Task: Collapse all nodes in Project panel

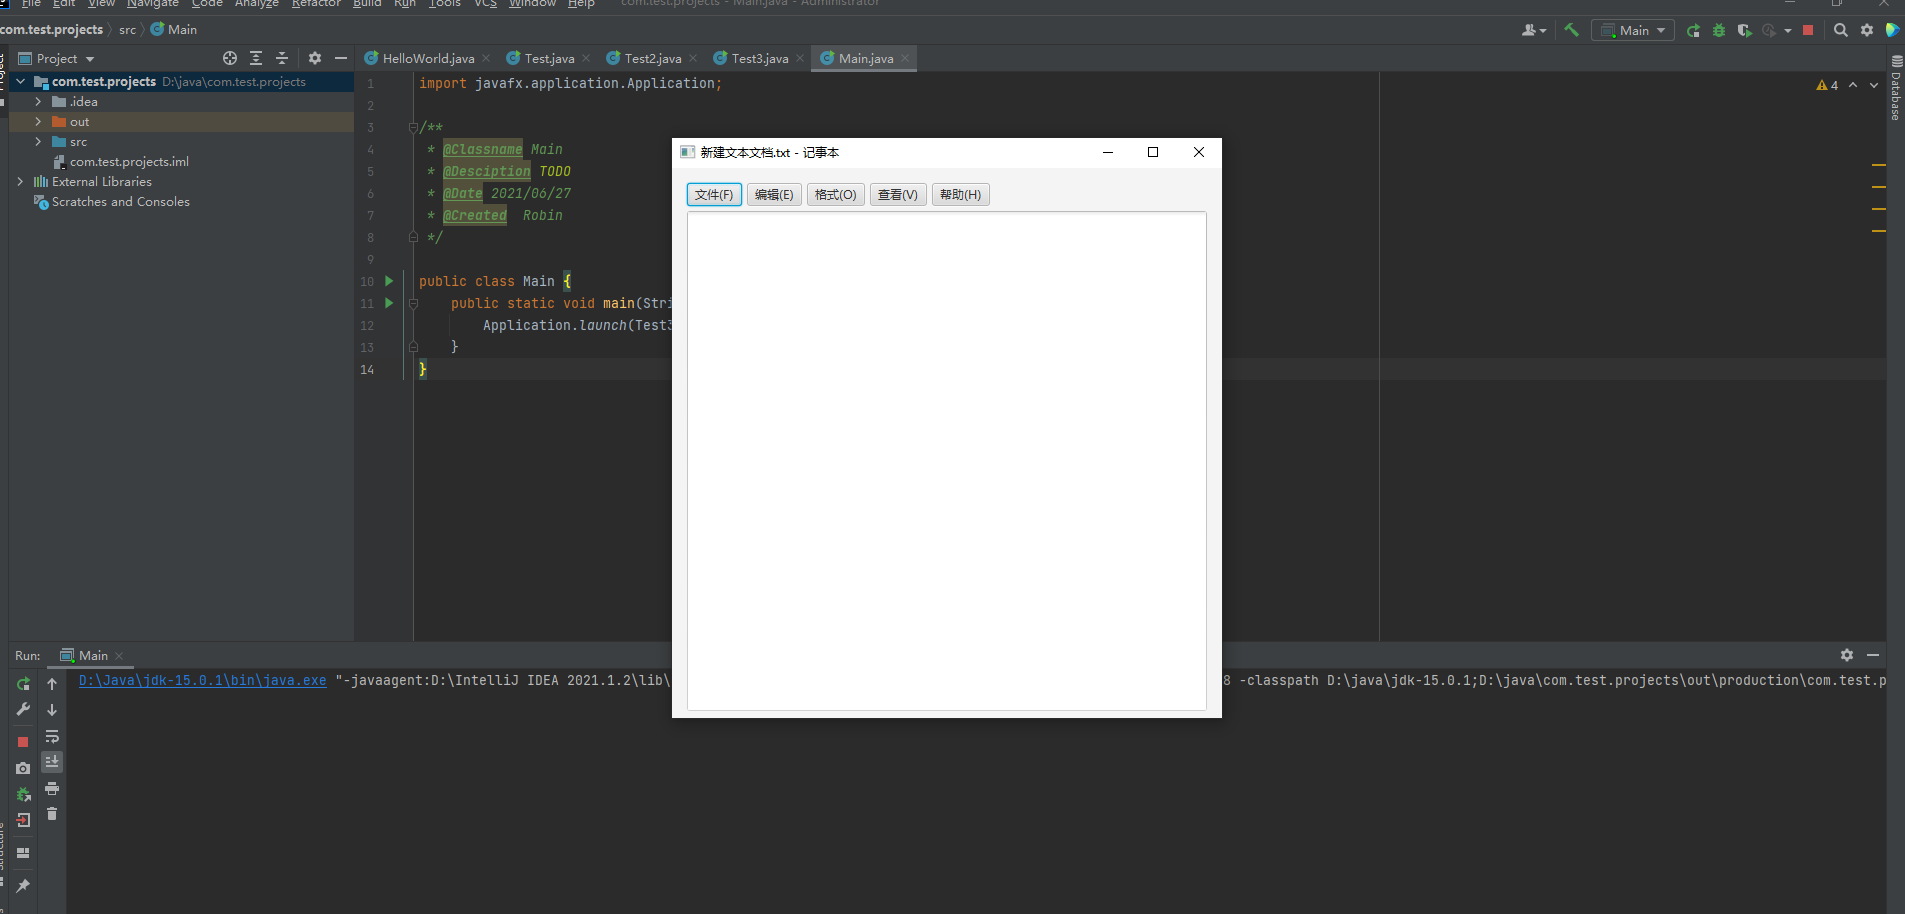Action: (x=282, y=58)
